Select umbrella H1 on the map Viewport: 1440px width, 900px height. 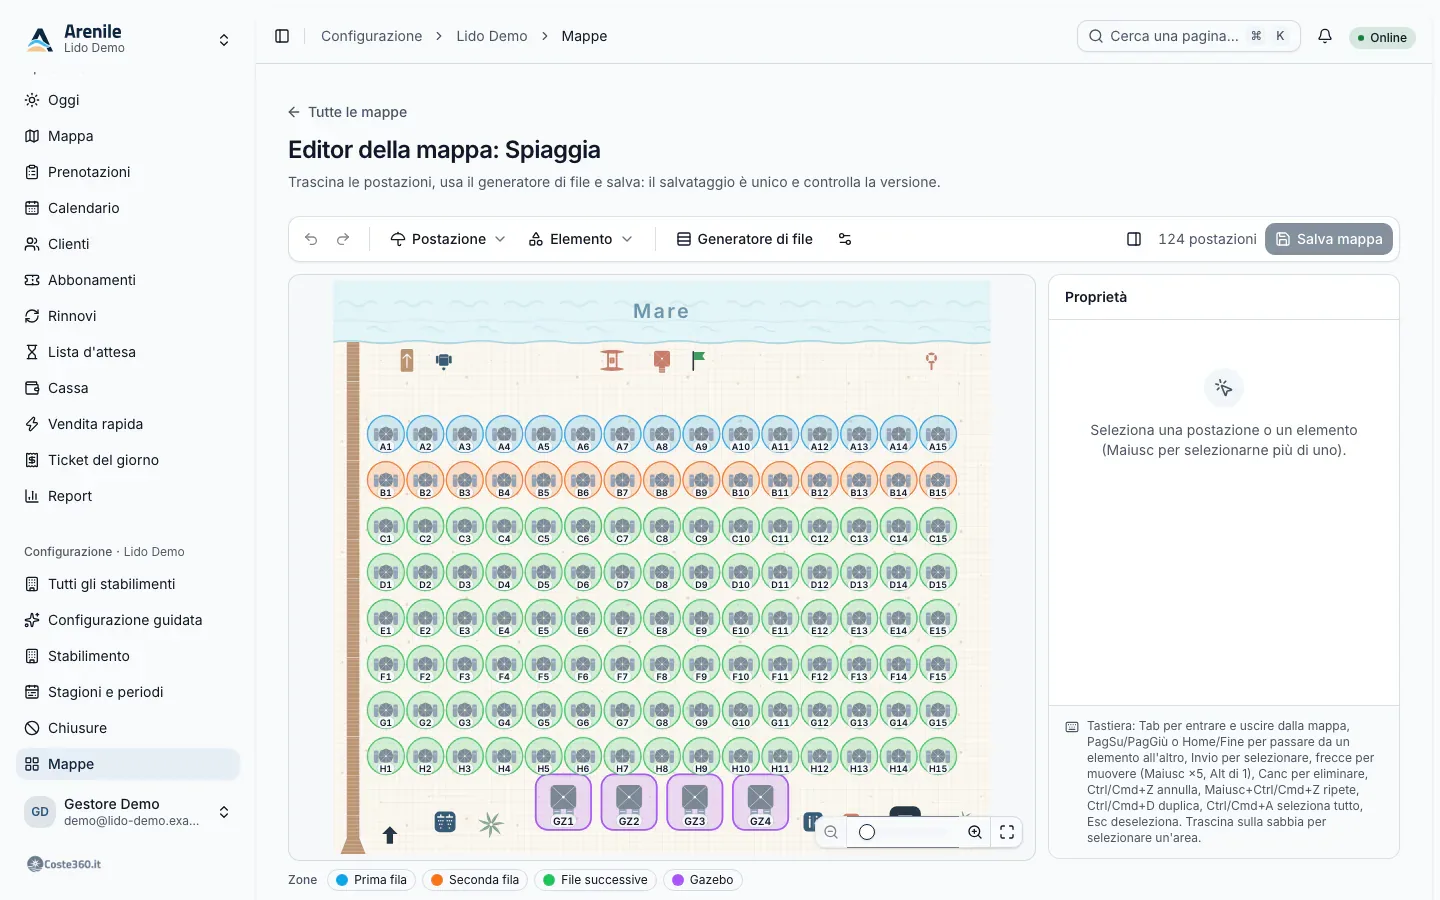point(386,756)
